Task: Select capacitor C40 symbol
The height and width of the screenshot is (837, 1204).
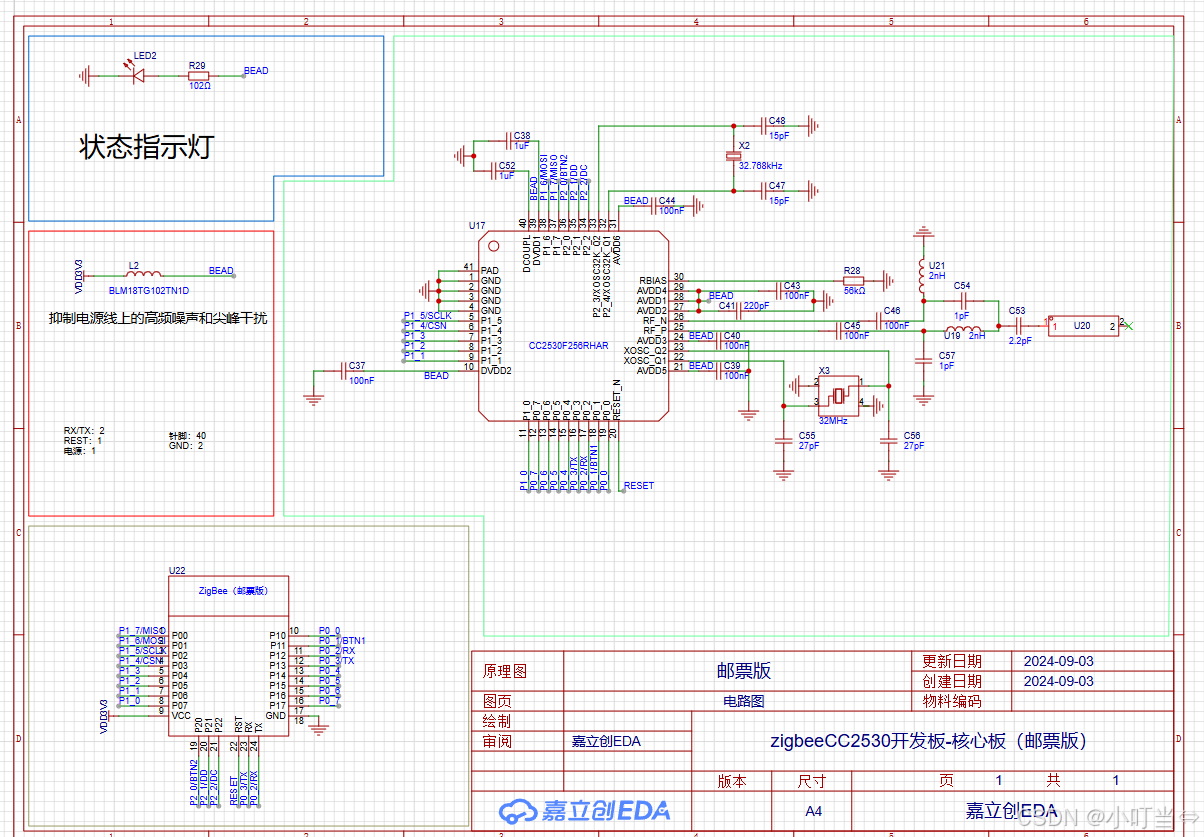Action: pos(720,340)
